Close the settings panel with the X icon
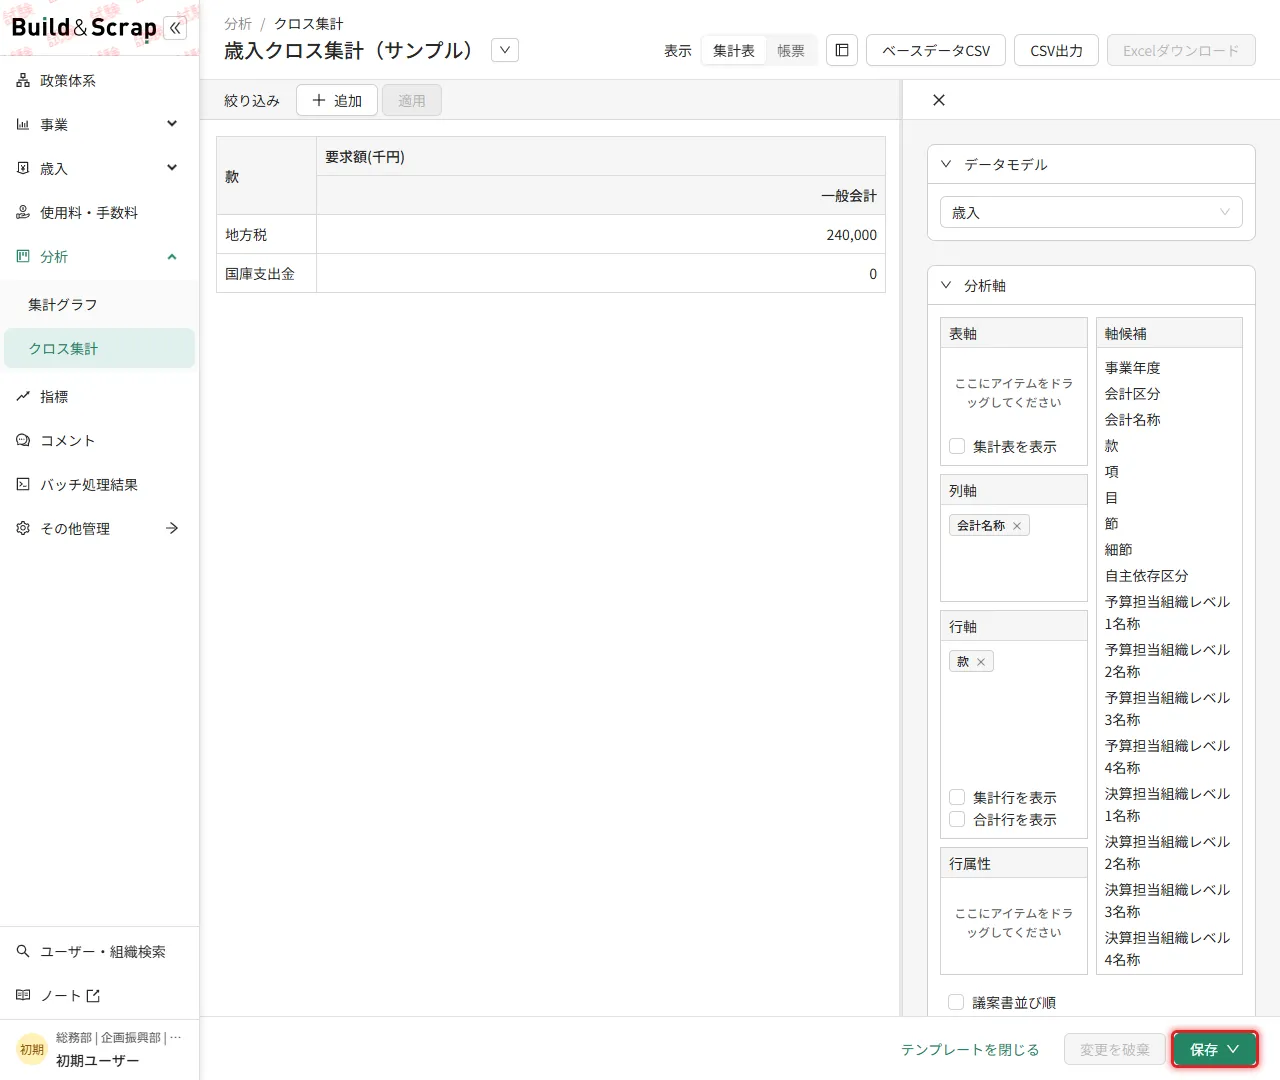1280x1080 pixels. (938, 100)
